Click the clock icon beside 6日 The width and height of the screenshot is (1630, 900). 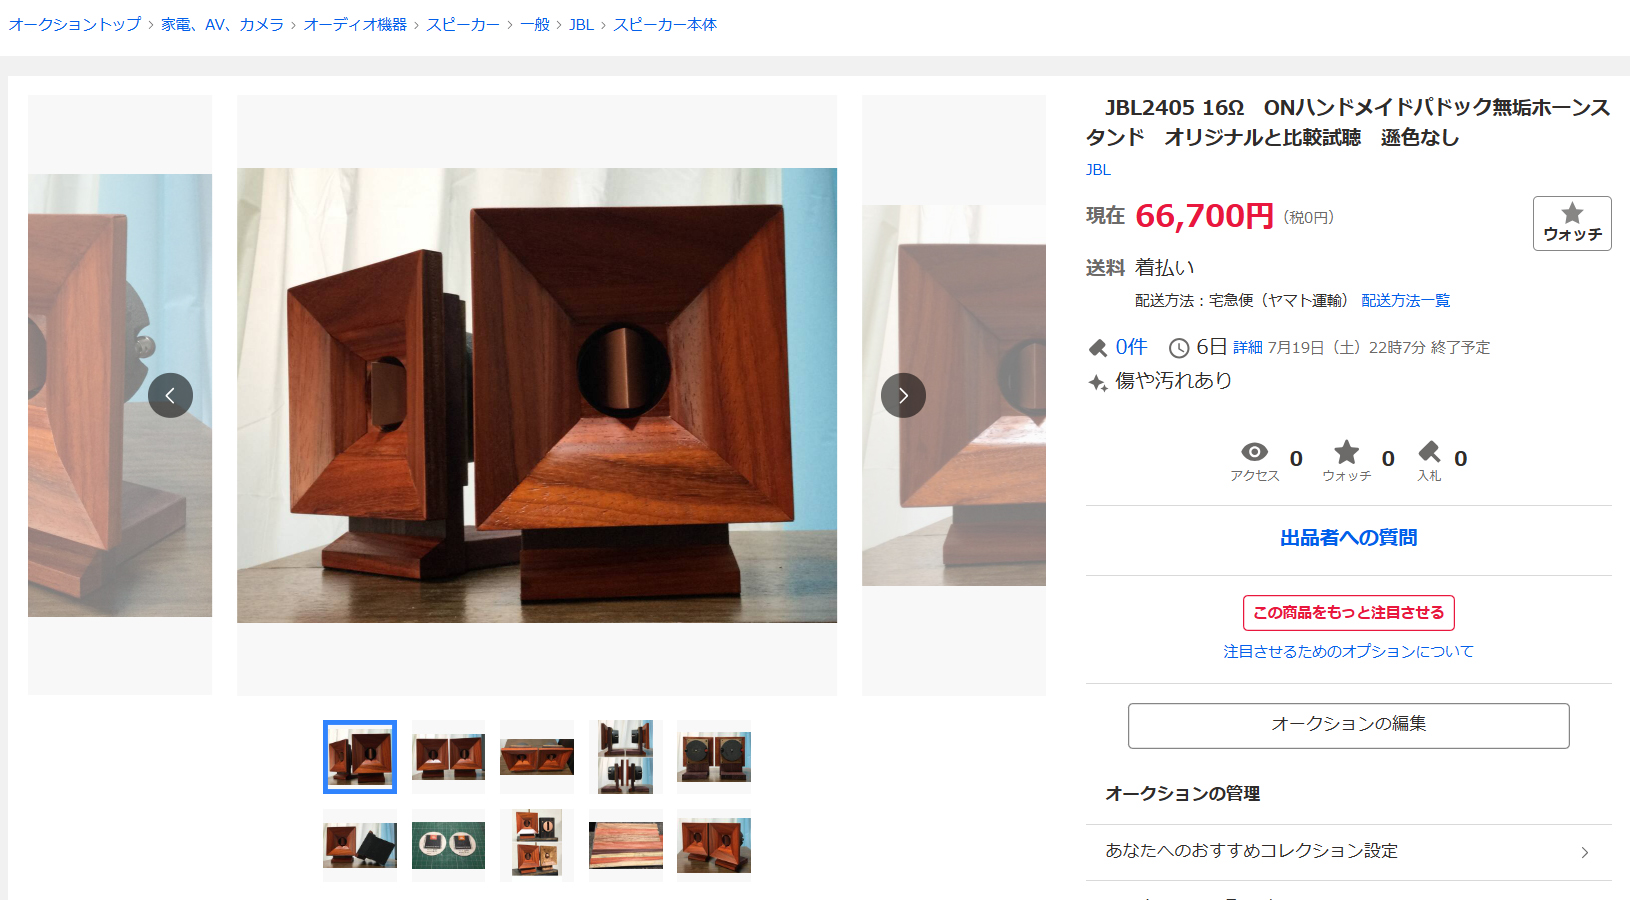coord(1179,348)
